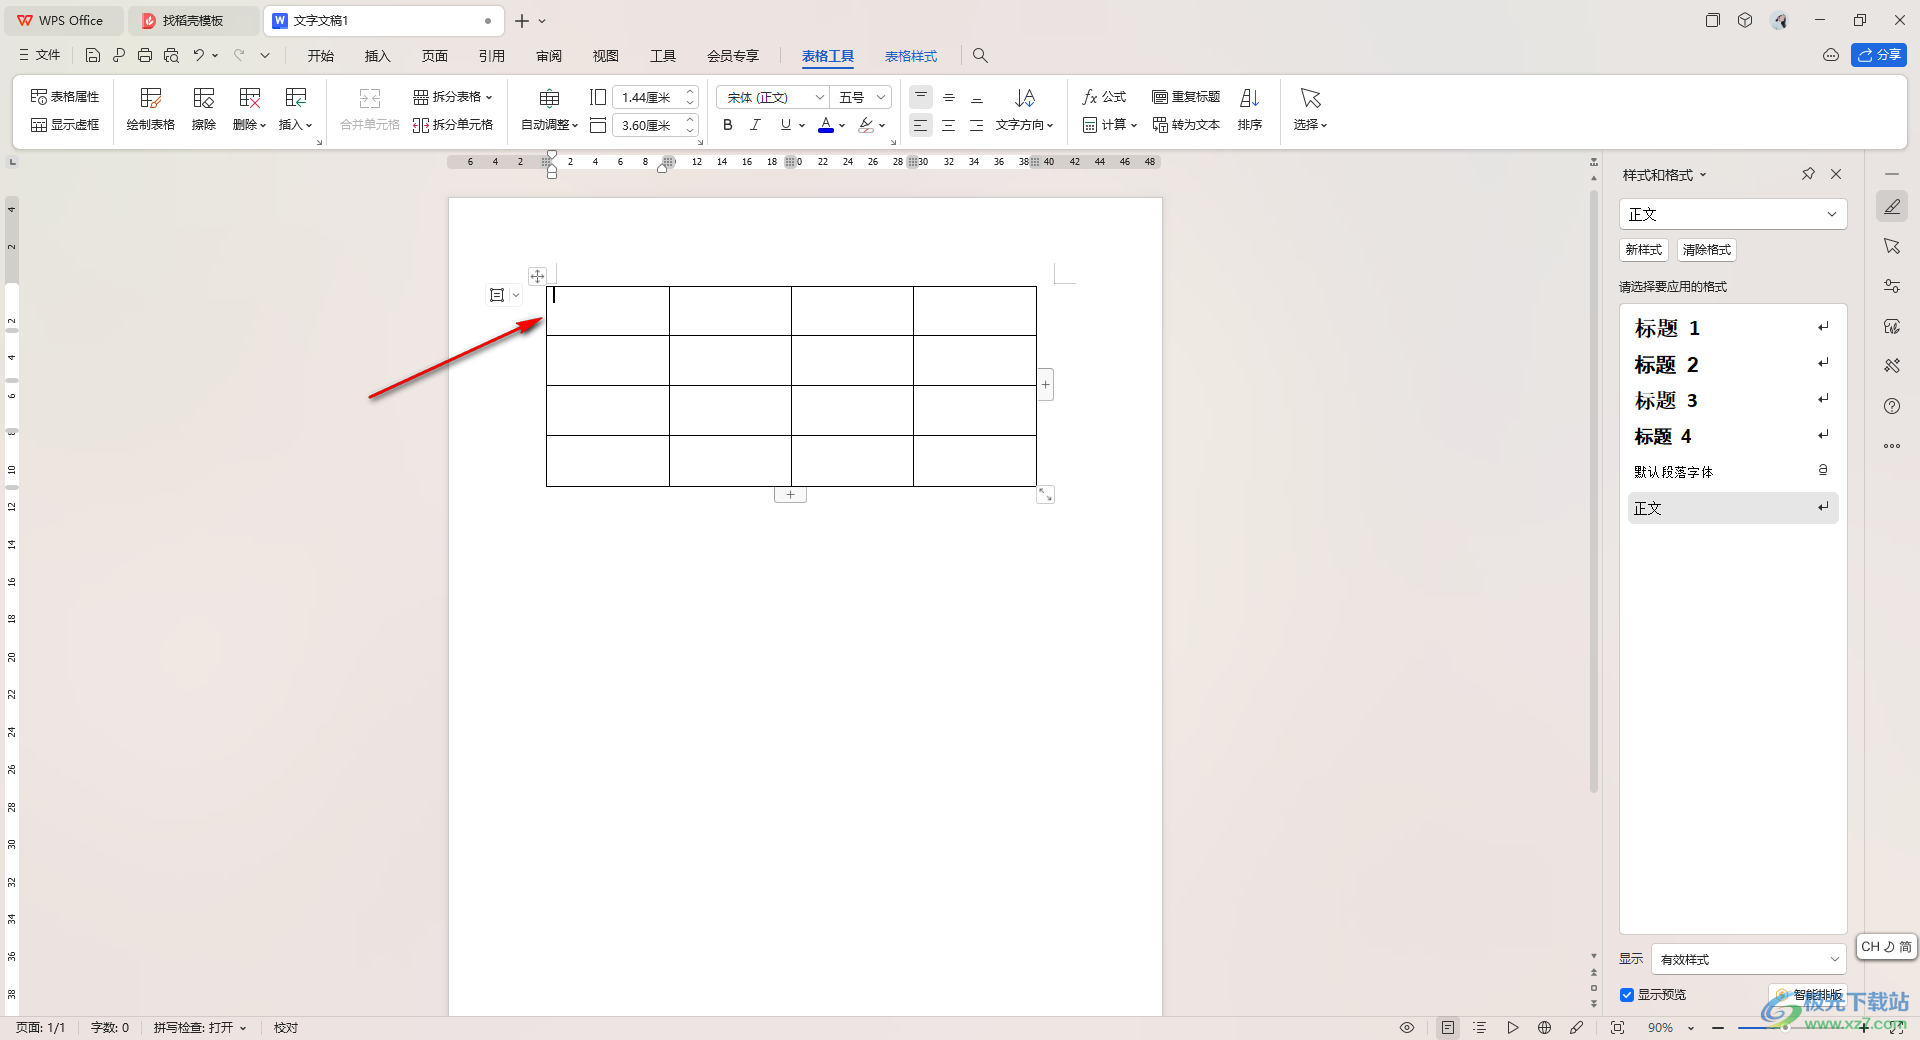Toggle Show Gridlines (显示虚框)

pos(65,125)
